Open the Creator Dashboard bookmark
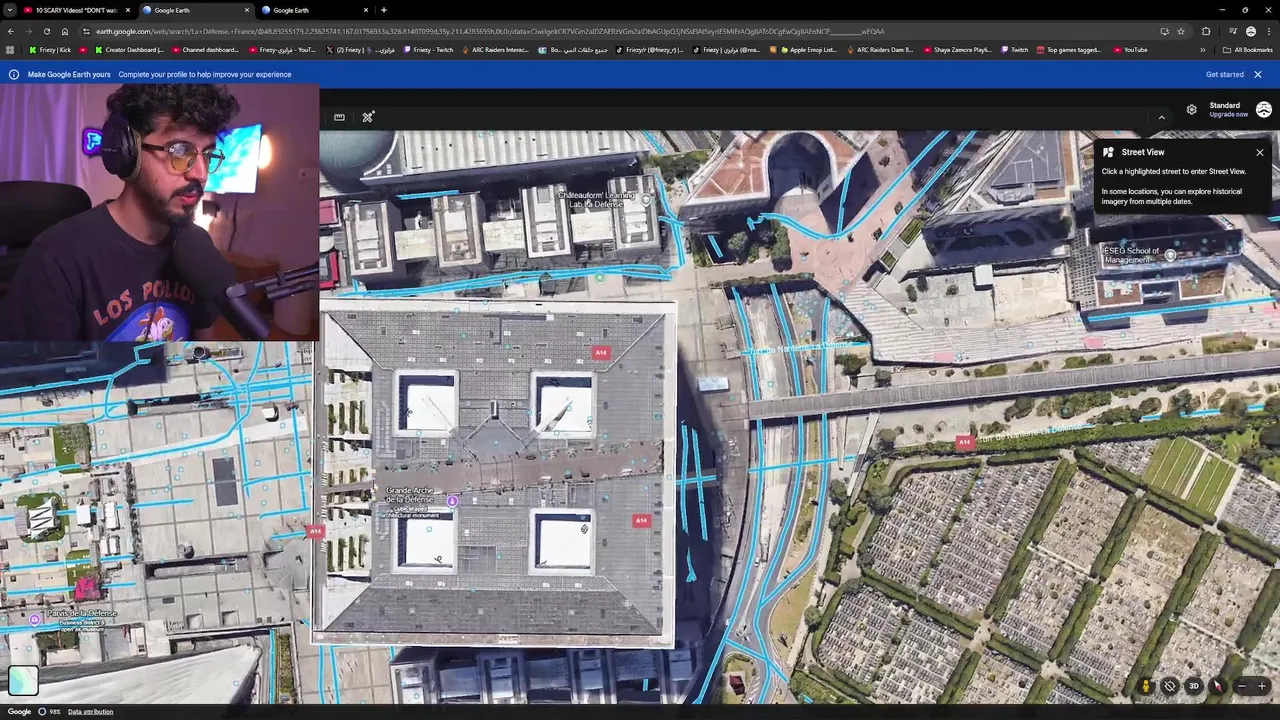 (x=129, y=50)
